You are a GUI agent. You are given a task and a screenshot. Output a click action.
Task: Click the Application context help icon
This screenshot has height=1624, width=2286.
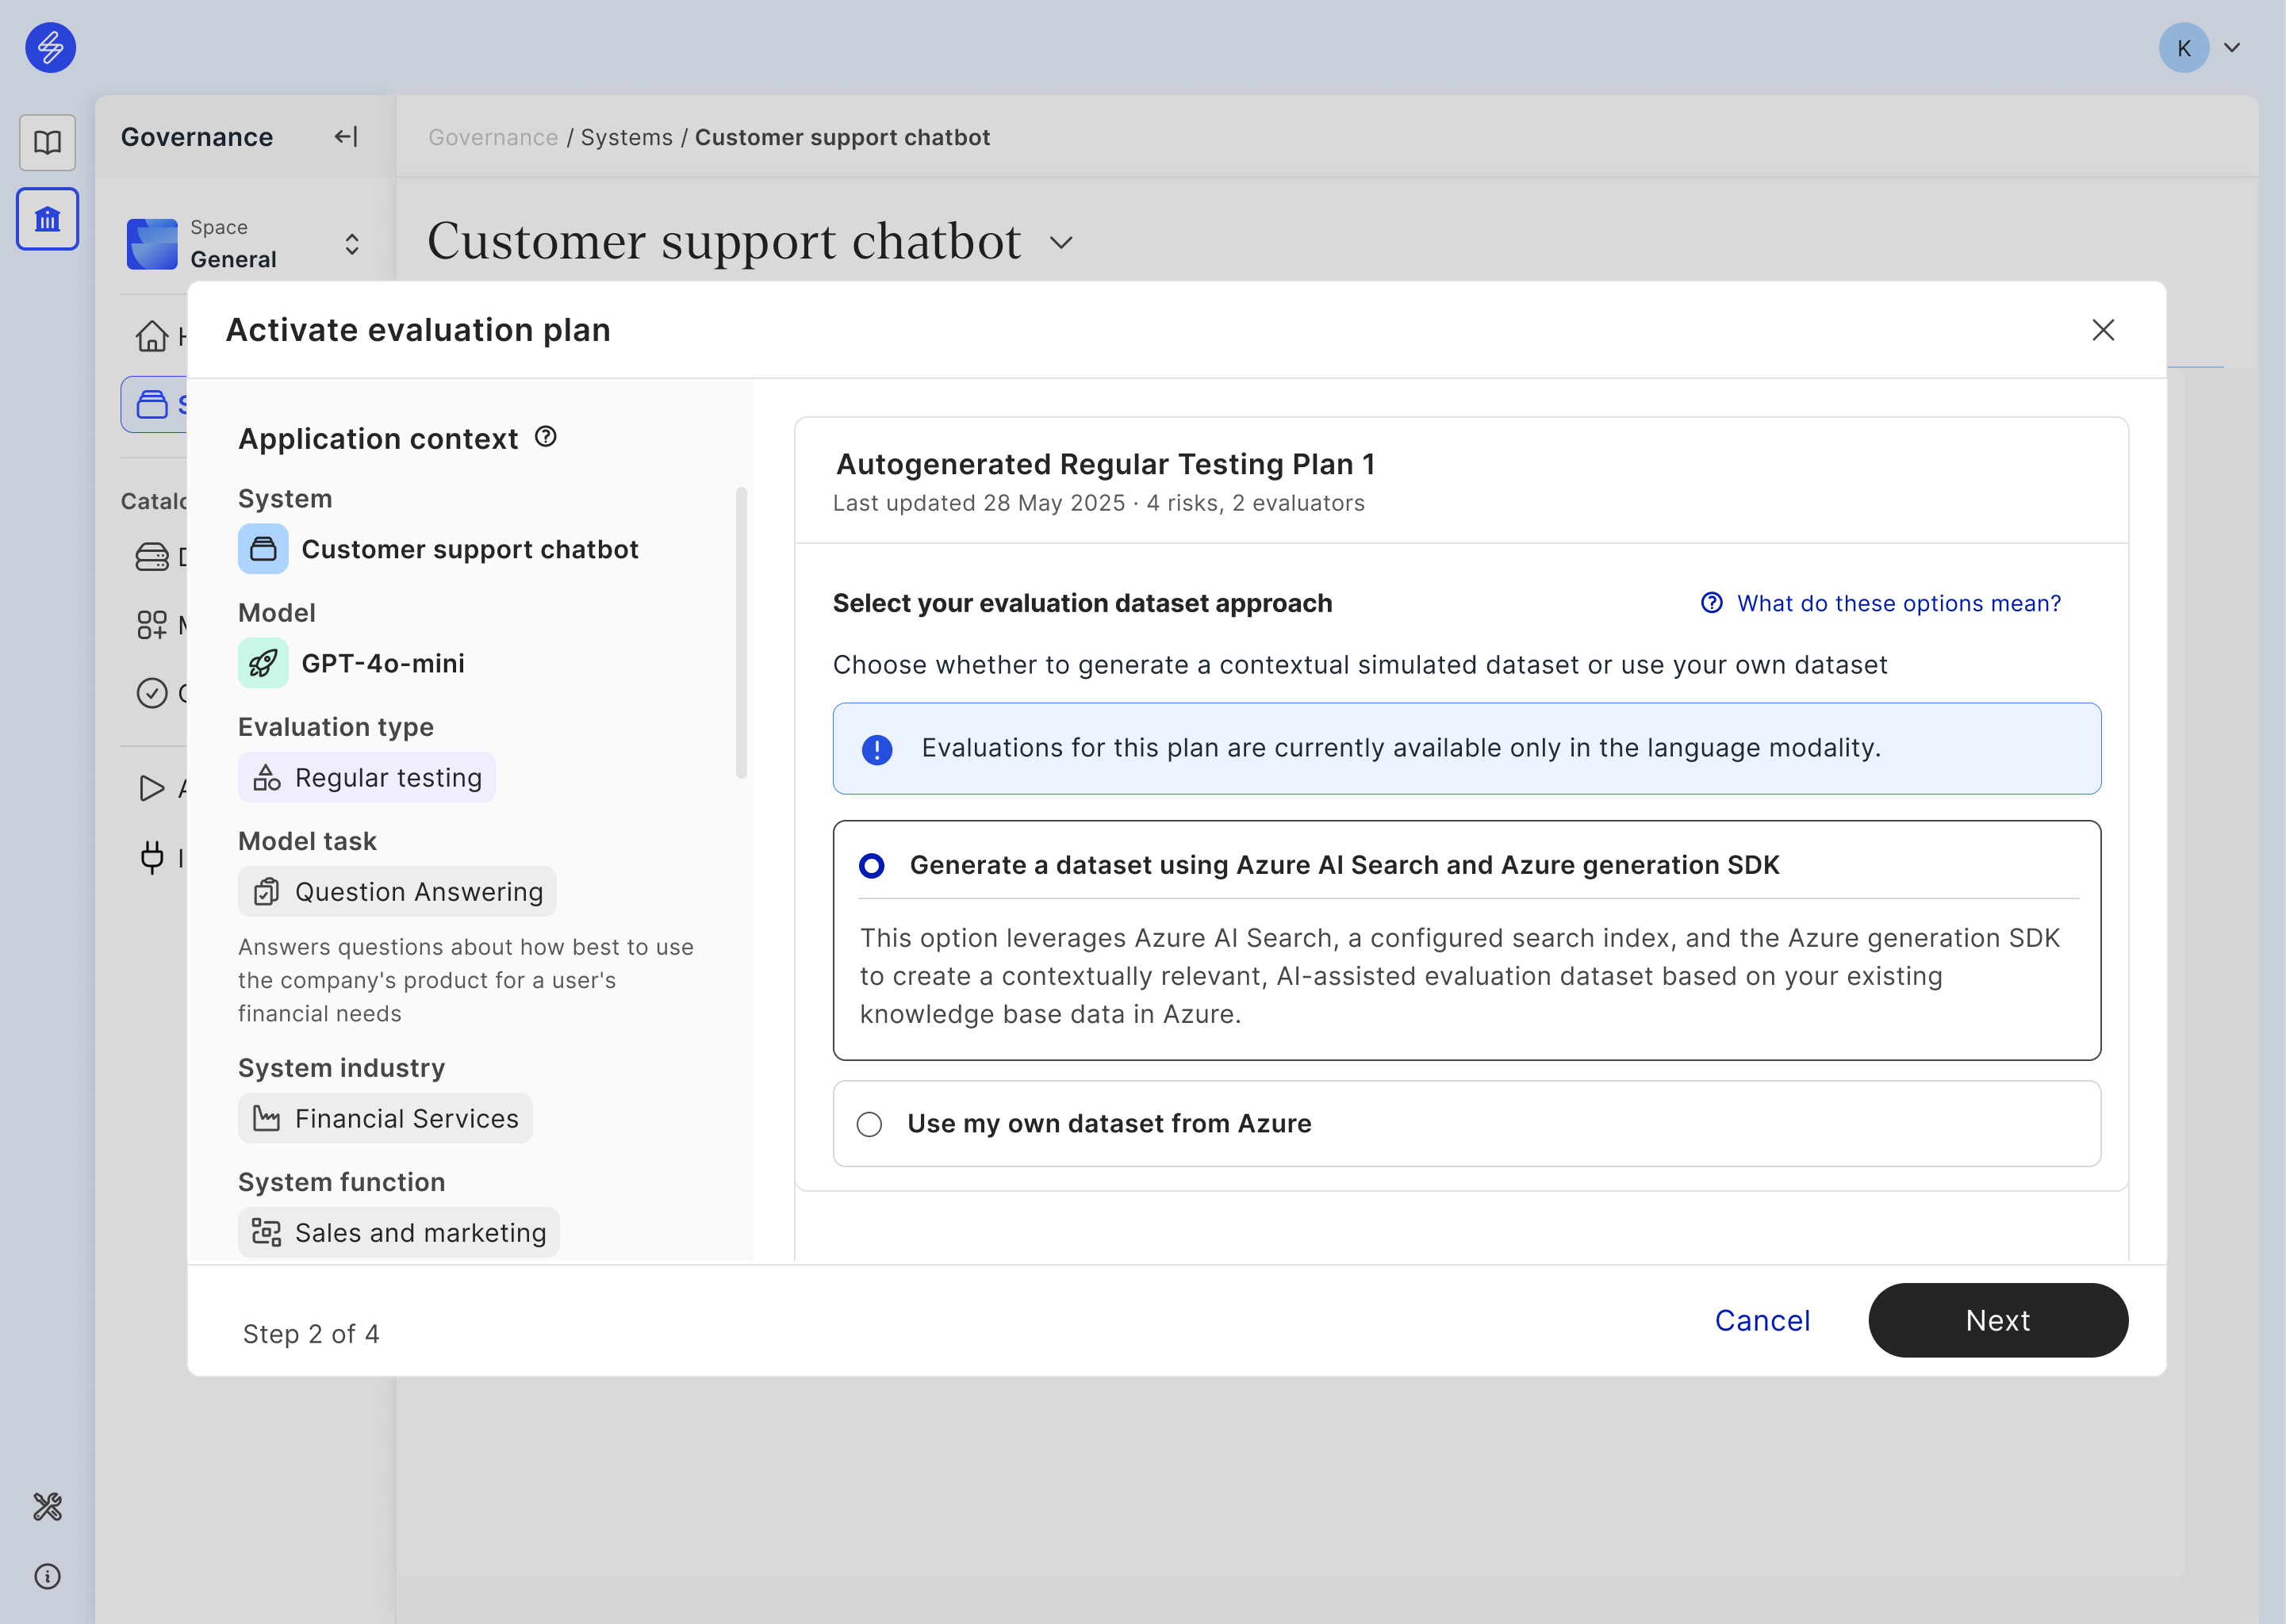pos(546,437)
